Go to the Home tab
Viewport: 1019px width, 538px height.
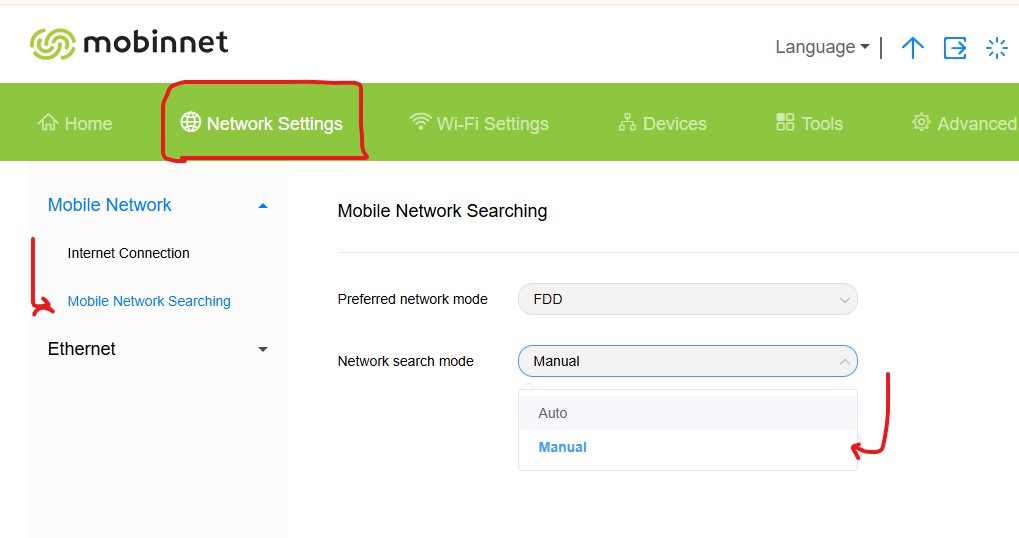(75, 123)
